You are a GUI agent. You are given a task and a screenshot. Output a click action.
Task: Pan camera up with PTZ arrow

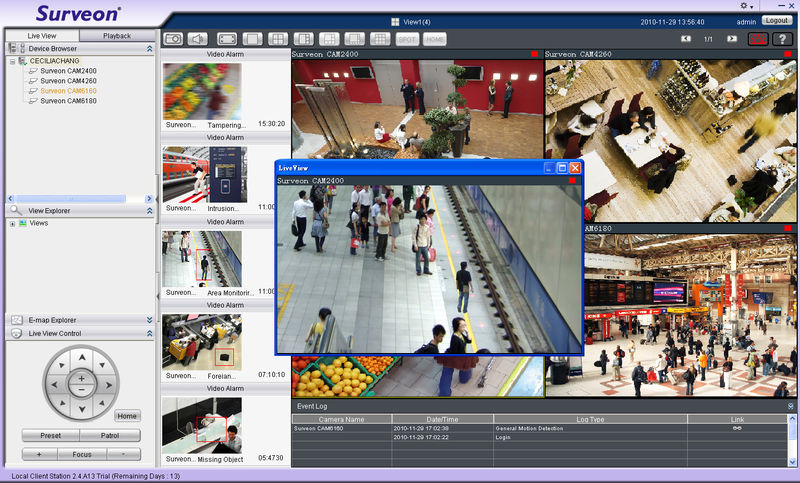point(82,358)
